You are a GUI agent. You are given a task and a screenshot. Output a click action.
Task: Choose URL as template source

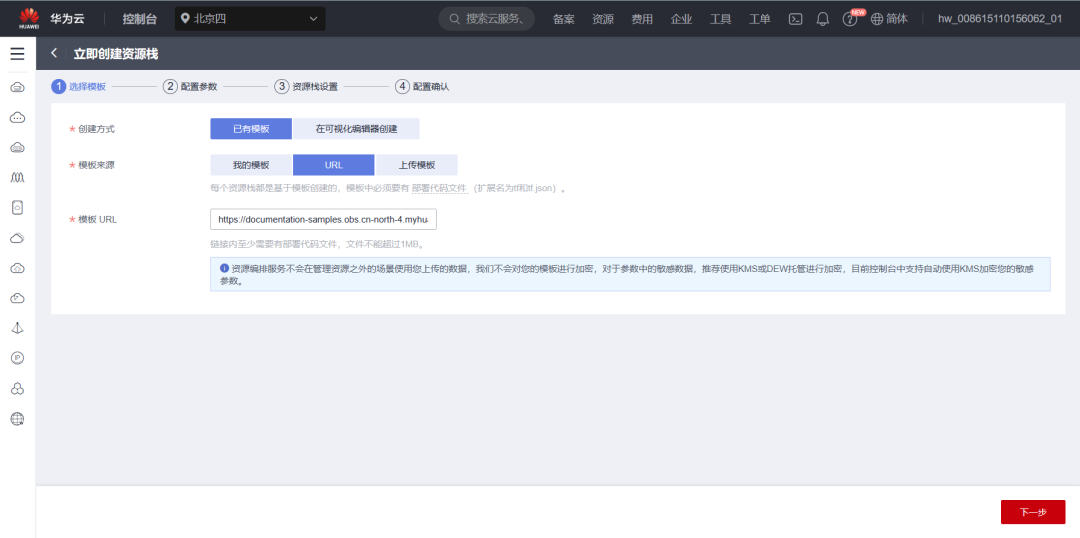click(333, 165)
